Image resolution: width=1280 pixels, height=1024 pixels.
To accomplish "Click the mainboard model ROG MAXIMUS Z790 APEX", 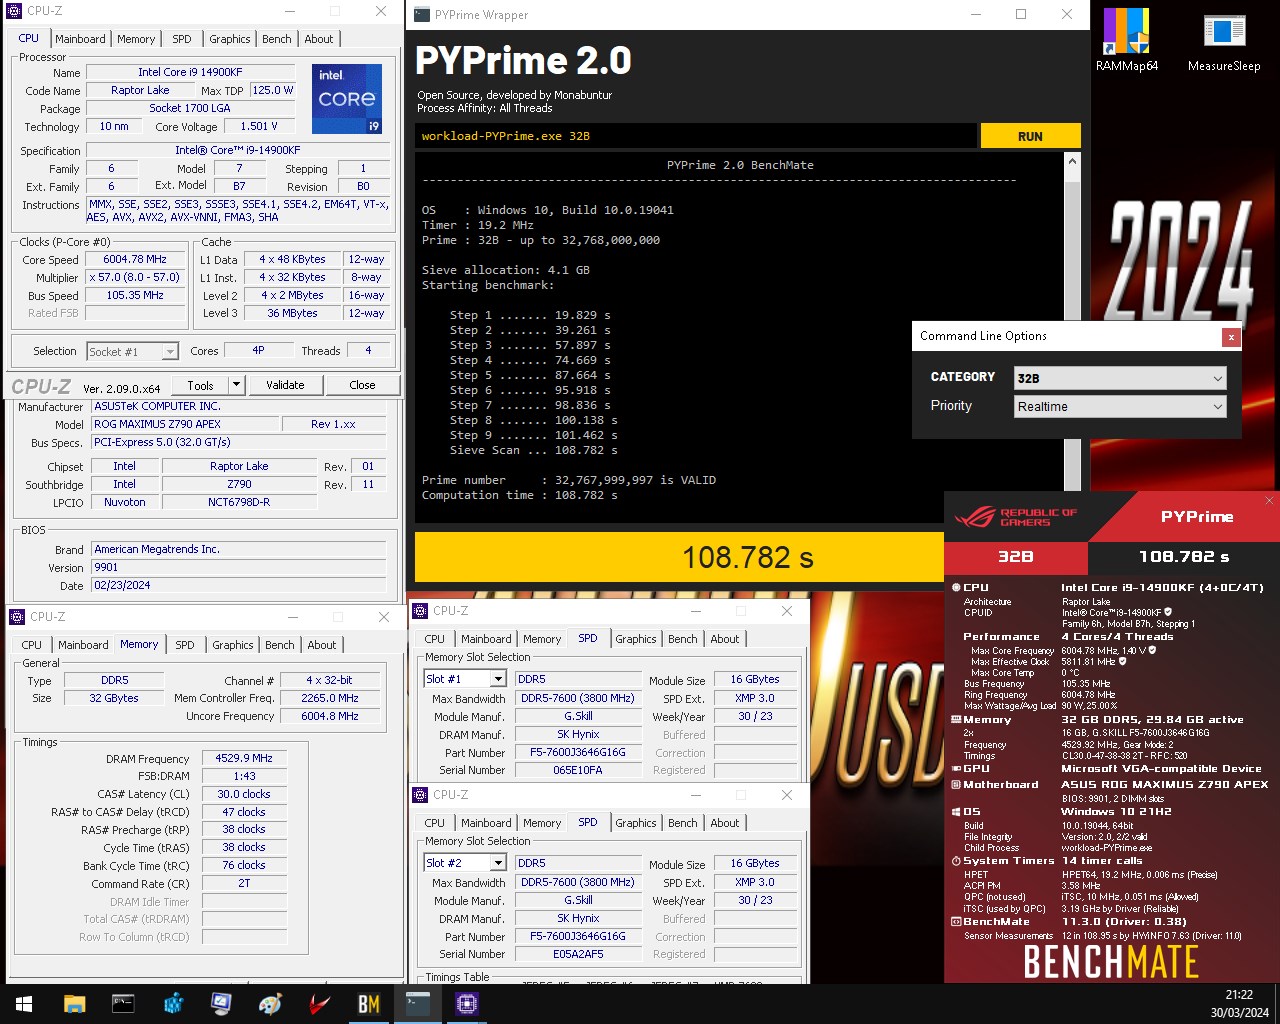I will (185, 424).
